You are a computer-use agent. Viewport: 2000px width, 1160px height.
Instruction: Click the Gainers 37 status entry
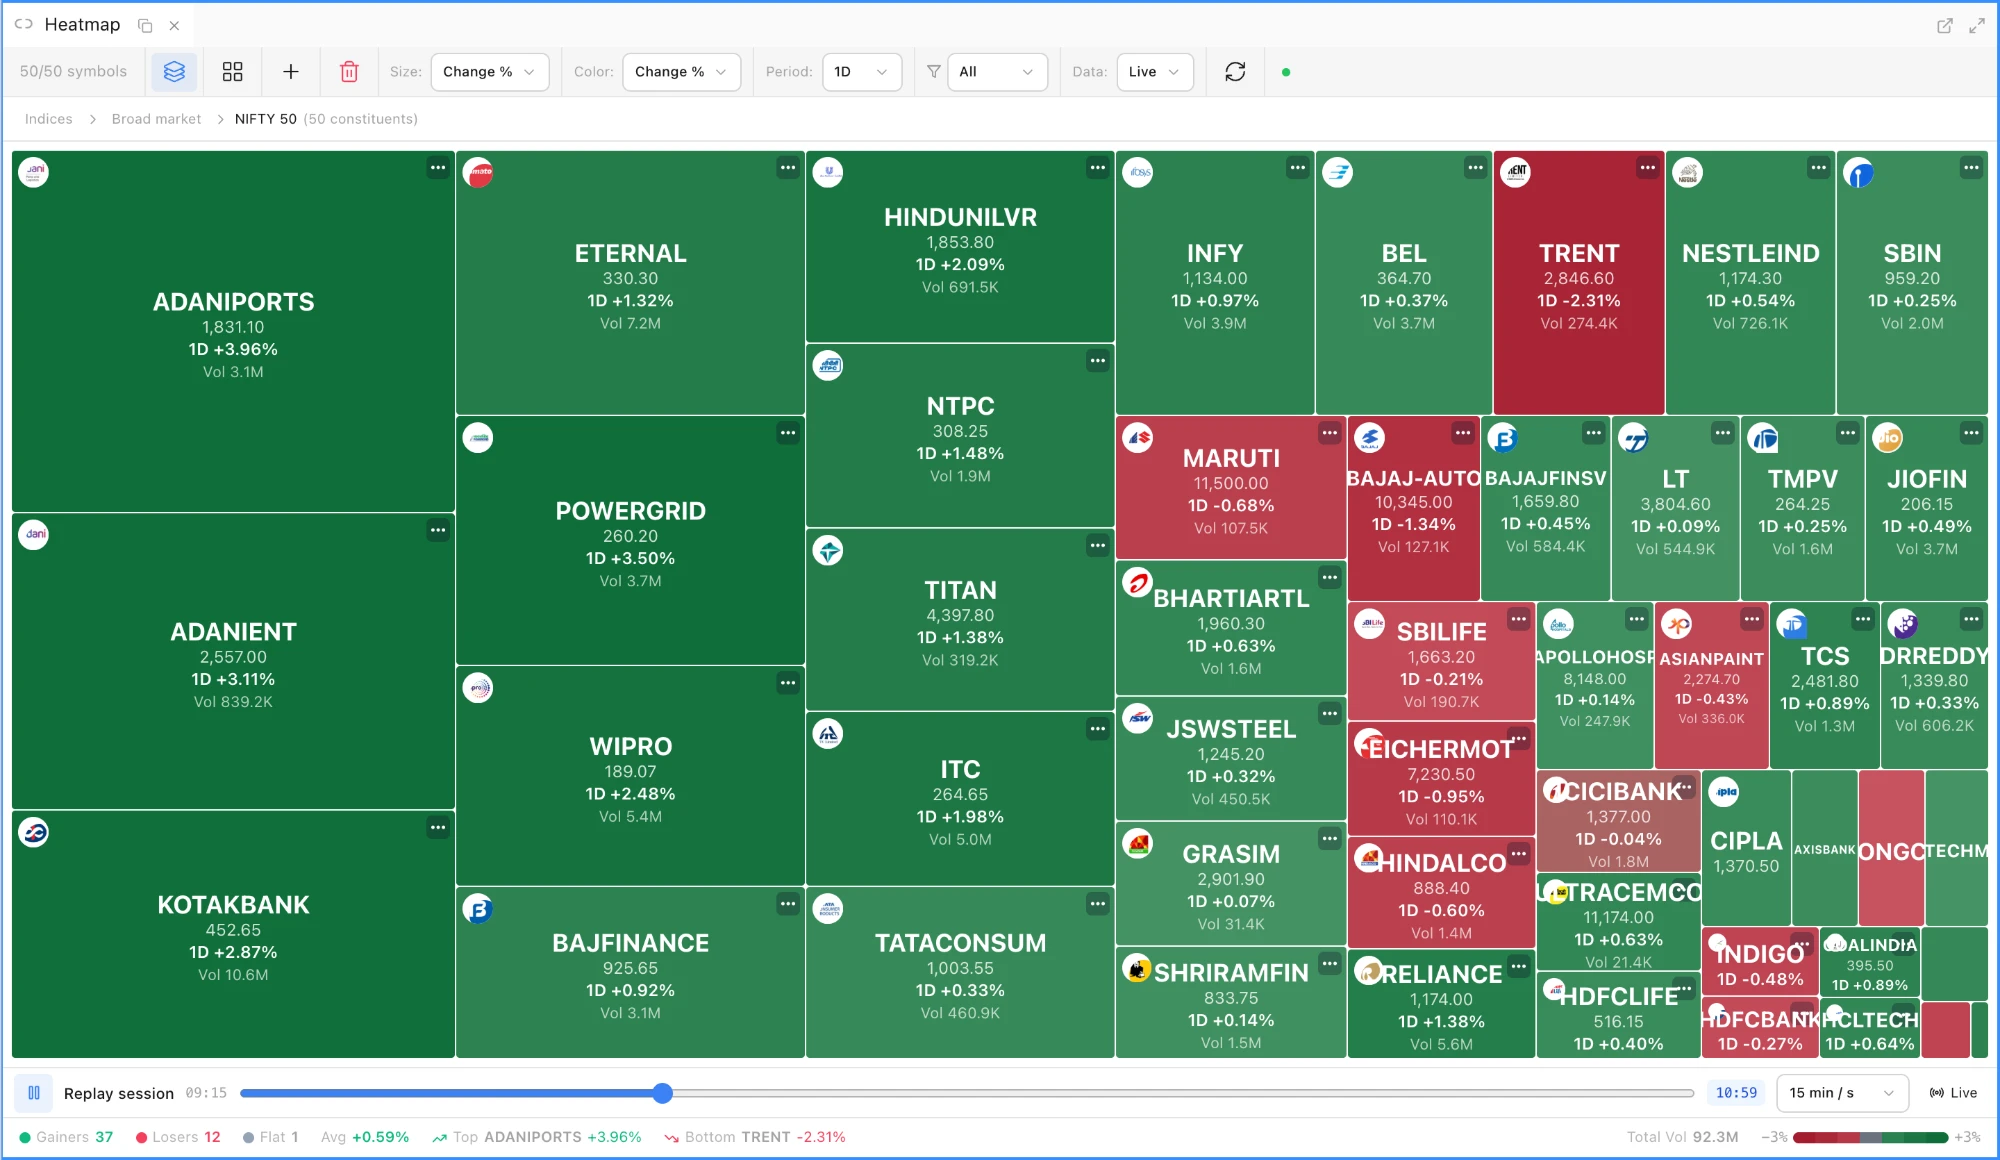pyautogui.click(x=66, y=1137)
